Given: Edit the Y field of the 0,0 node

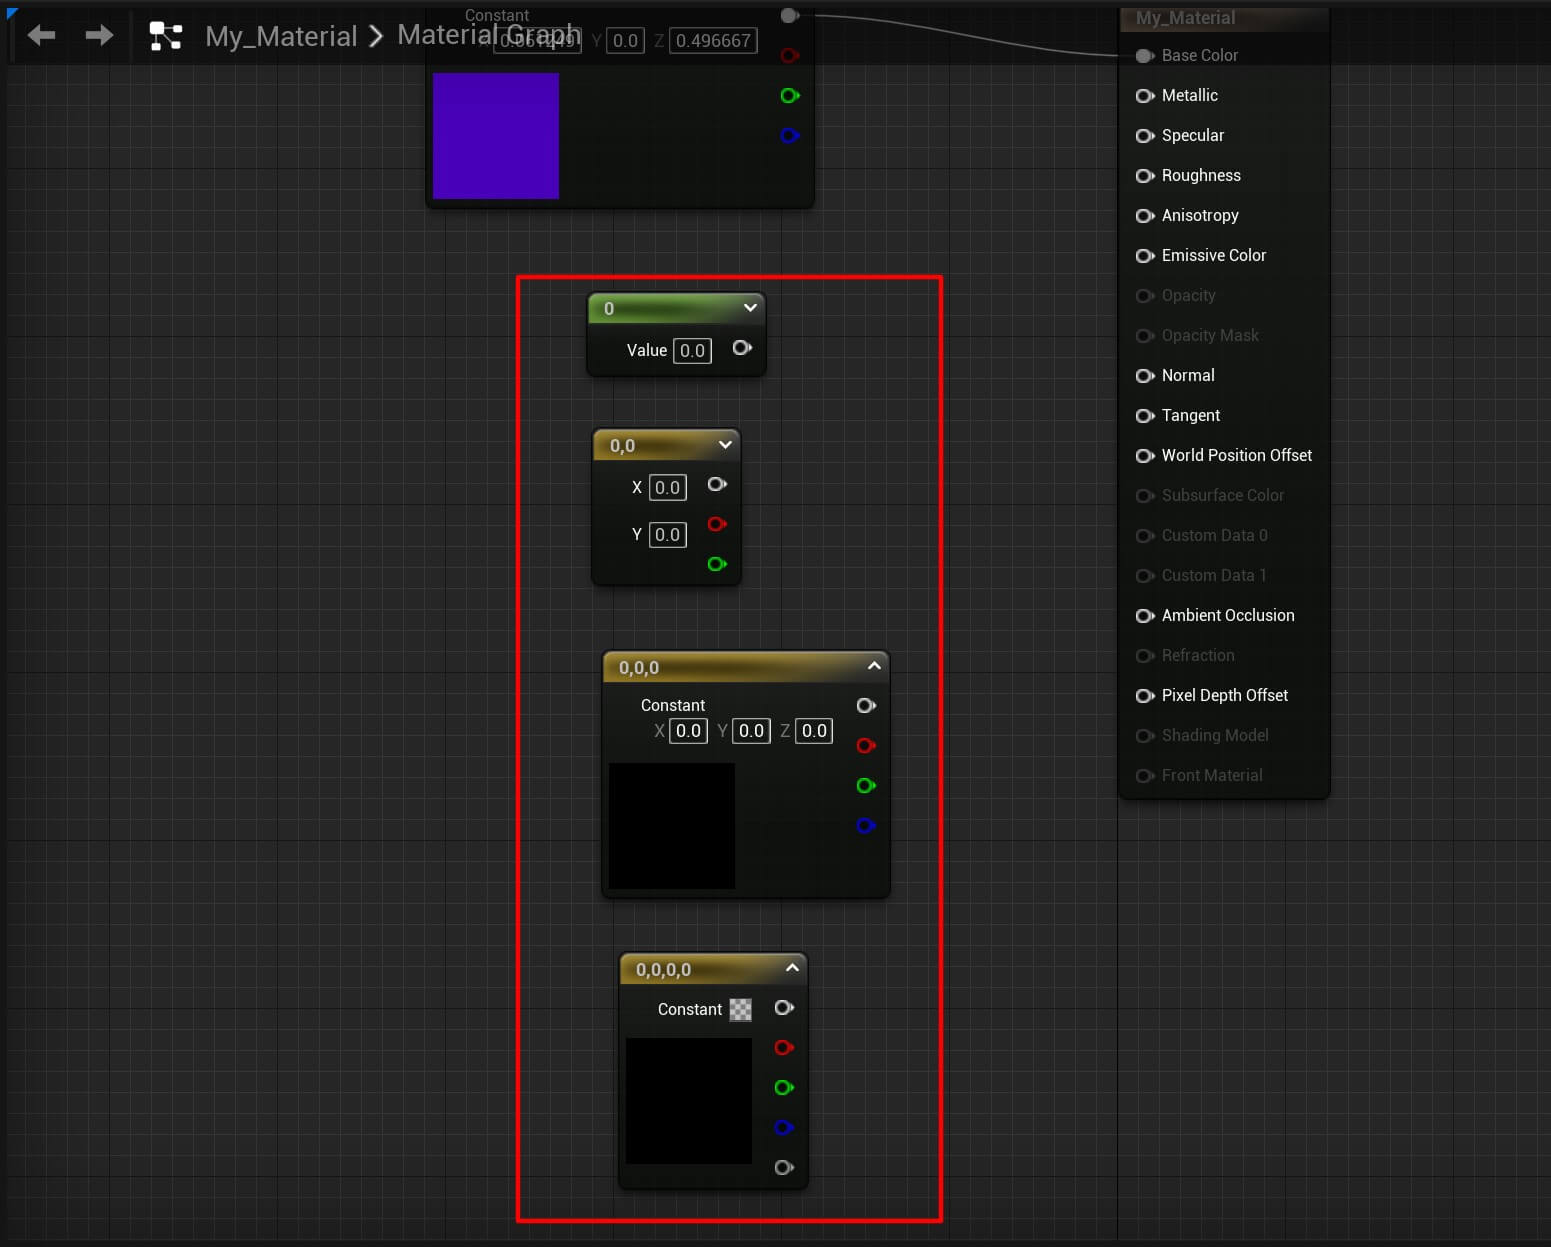Looking at the screenshot, I should pyautogui.click(x=667, y=535).
